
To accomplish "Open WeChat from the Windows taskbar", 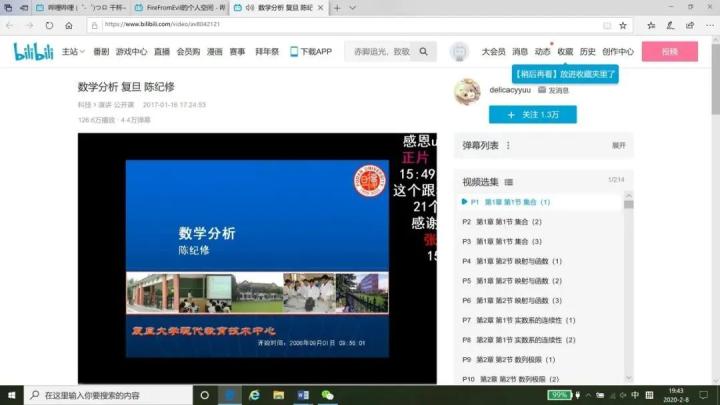I will click(327, 395).
